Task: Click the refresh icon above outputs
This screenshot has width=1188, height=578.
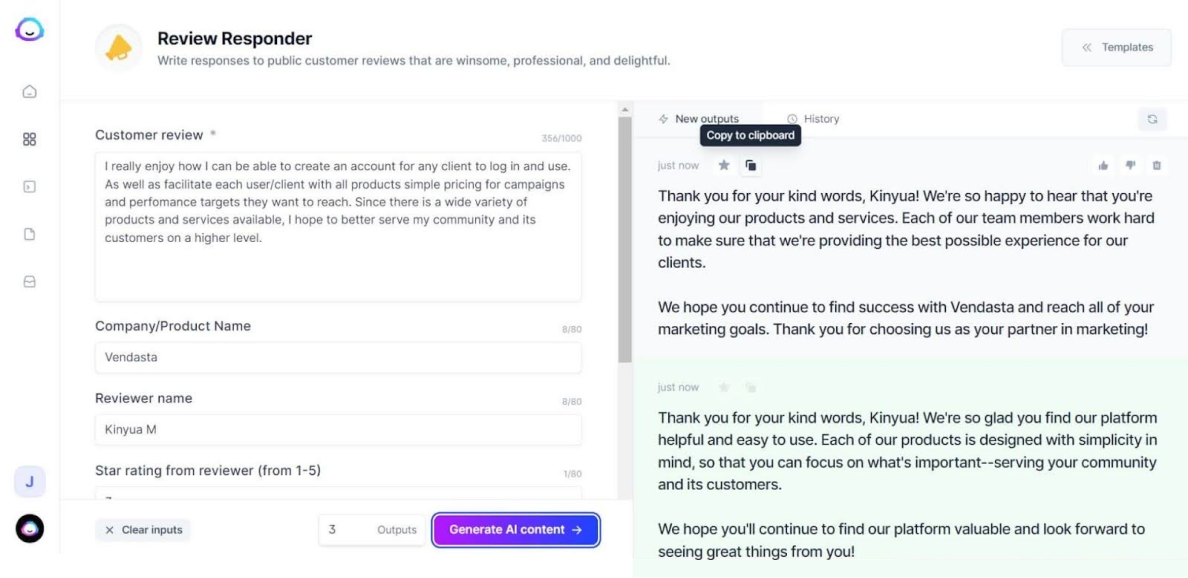Action: pos(1152,119)
